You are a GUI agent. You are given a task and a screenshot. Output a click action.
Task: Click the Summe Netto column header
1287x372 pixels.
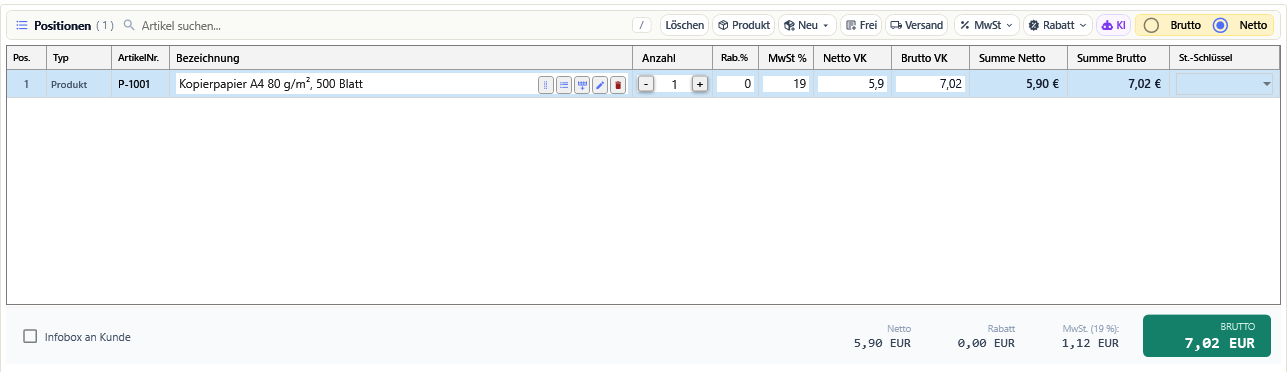1018,58
